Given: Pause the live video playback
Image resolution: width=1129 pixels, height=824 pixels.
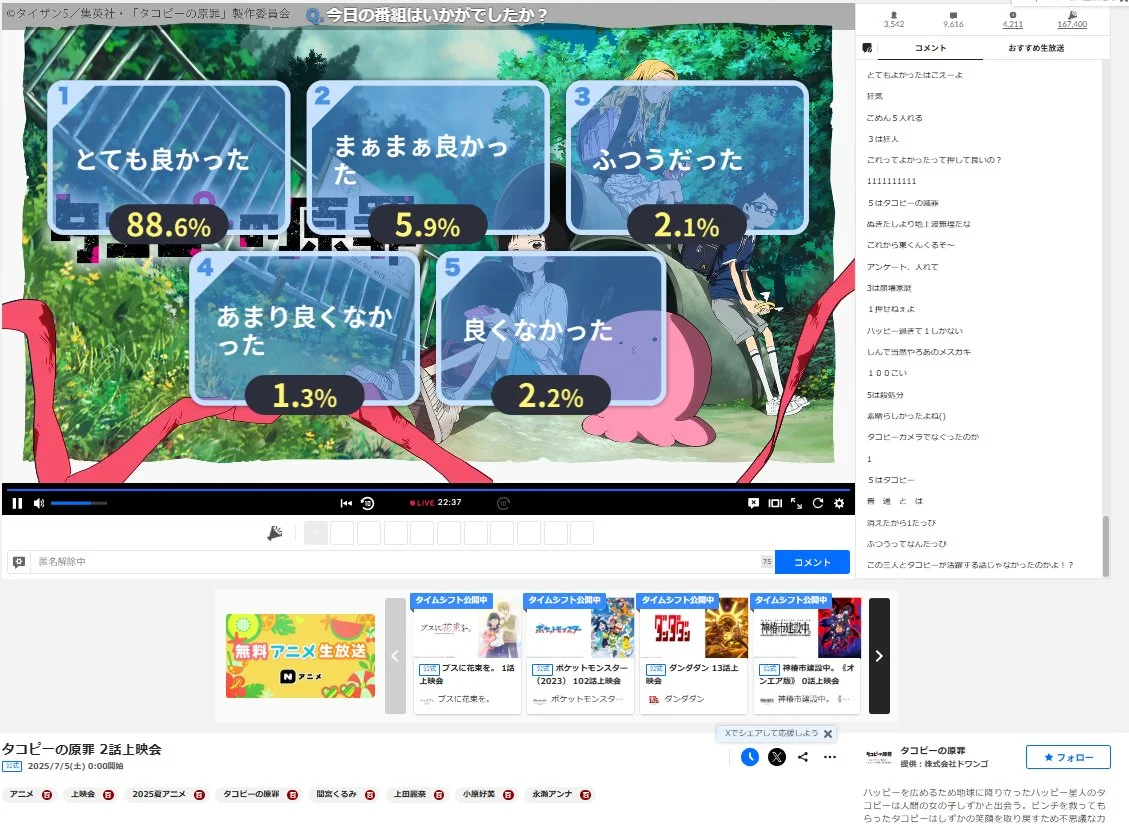Looking at the screenshot, I should [17, 503].
